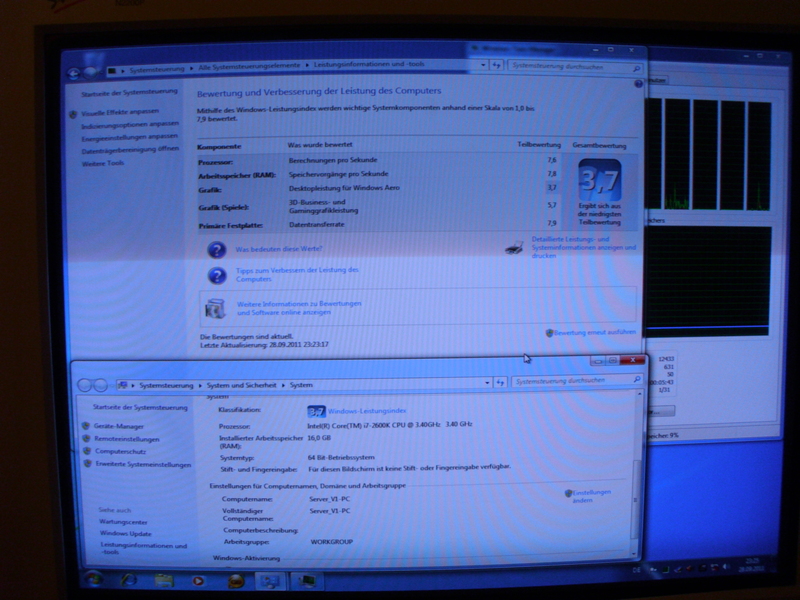Screen dimensions: 800x600
Task: Switch to Task Manager taskbar button
Action: pyautogui.click(x=307, y=581)
